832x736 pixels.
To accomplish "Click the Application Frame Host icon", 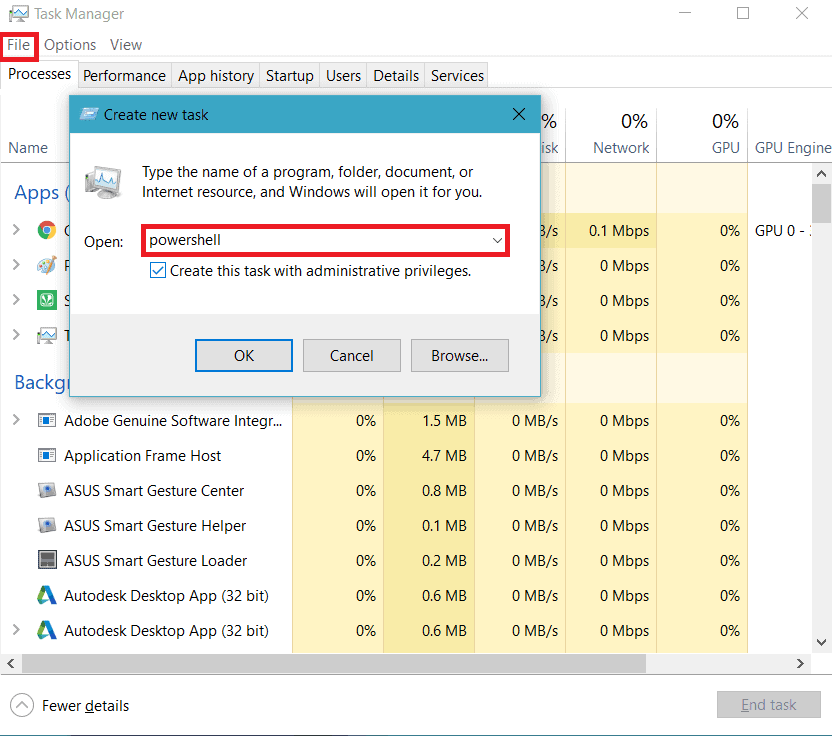I will [47, 455].
